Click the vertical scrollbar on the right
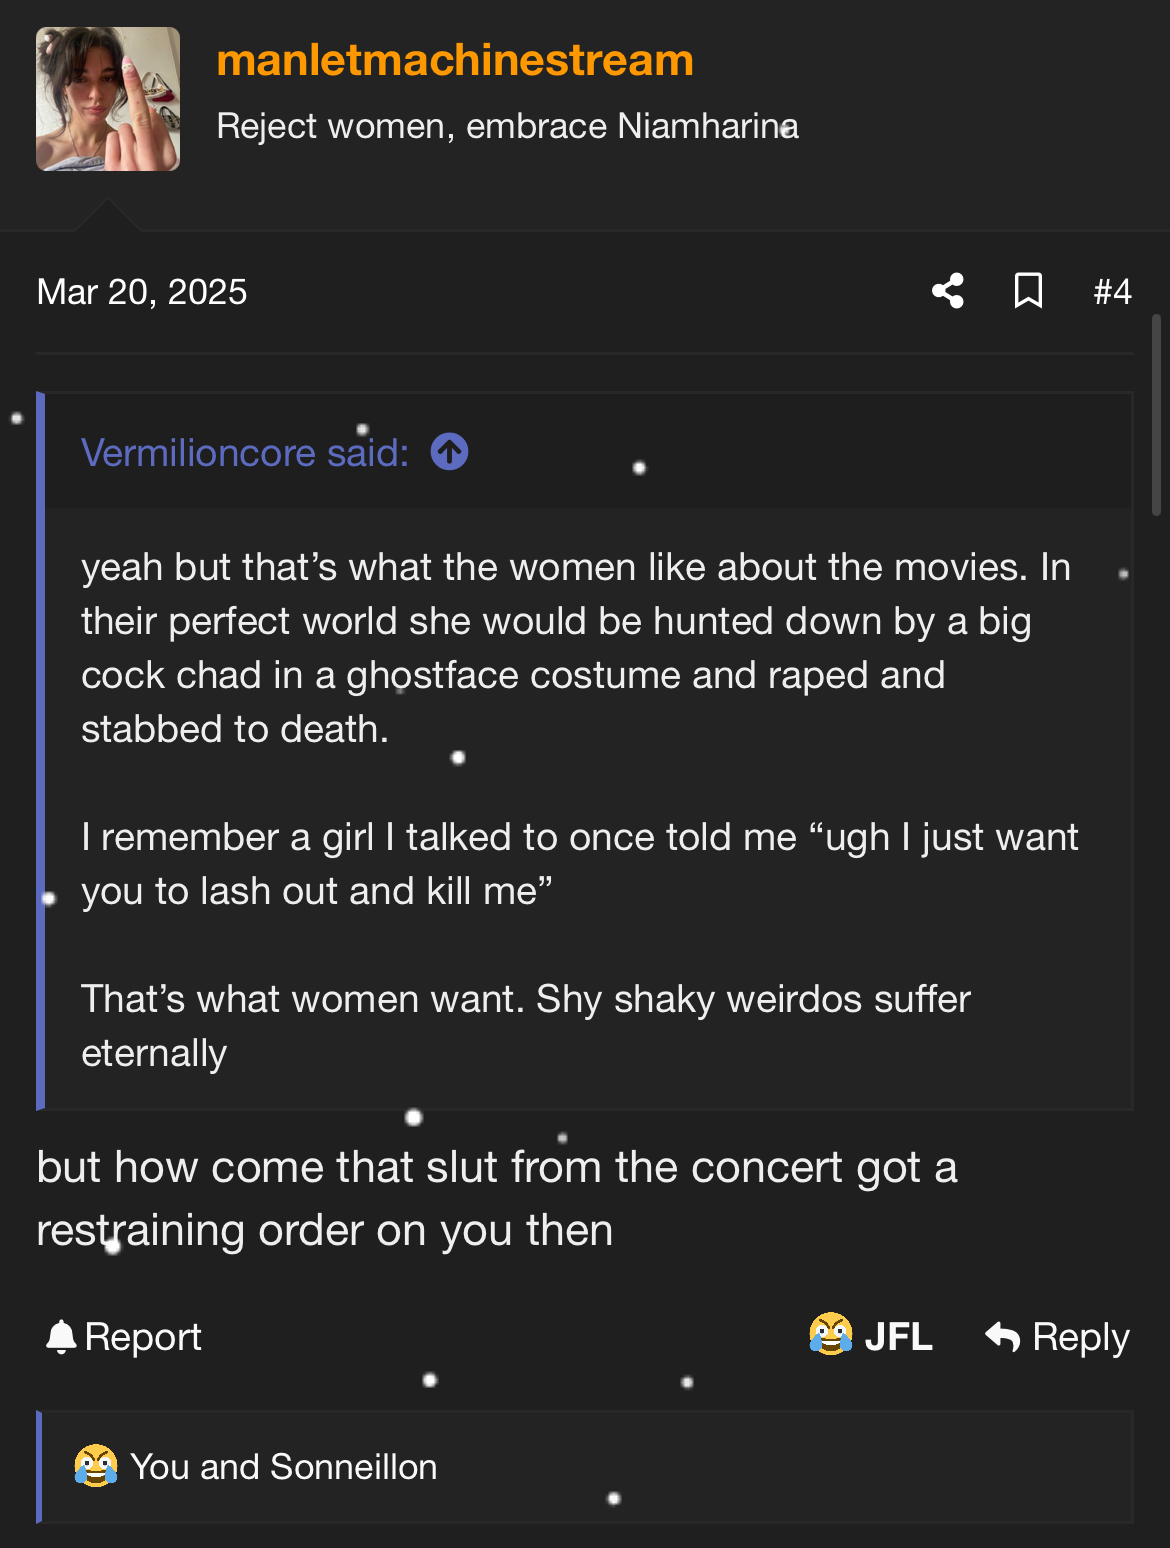 coord(1156,415)
